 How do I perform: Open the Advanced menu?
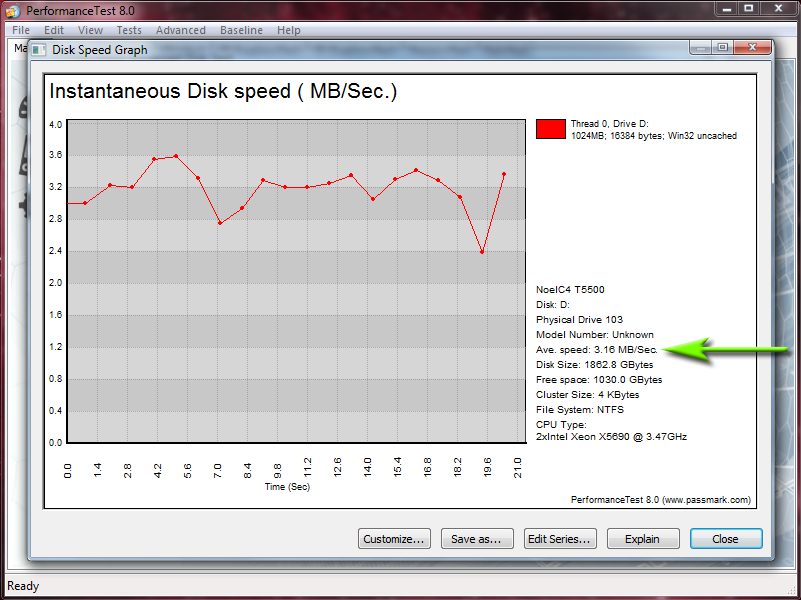181,30
